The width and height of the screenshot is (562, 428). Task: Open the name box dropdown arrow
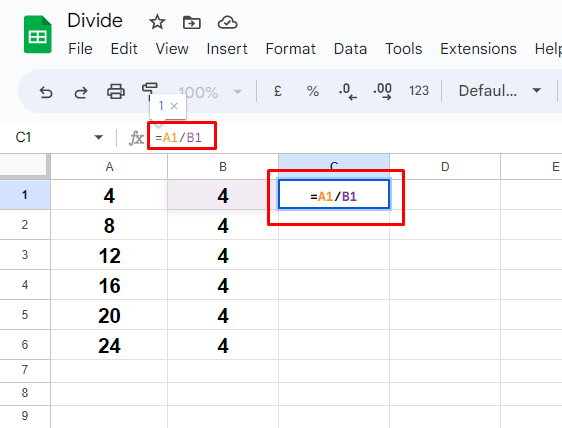coord(99,137)
